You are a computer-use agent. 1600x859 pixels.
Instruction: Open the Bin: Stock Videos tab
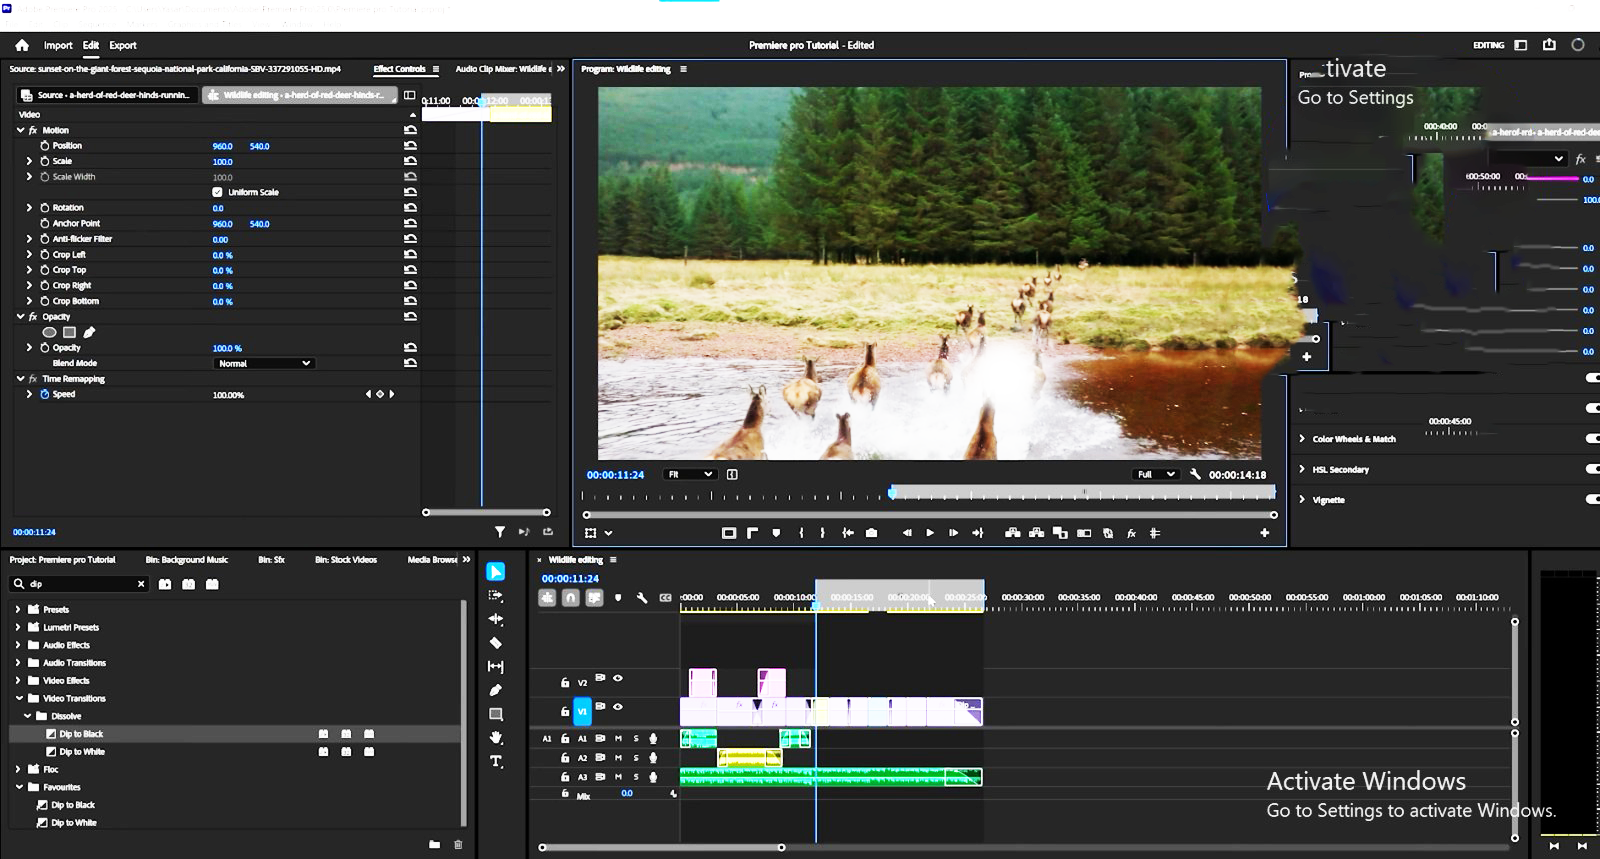pos(346,560)
